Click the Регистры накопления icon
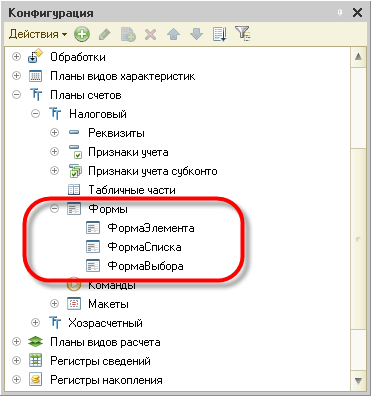The width and height of the screenshot is (371, 396). pos(35,380)
